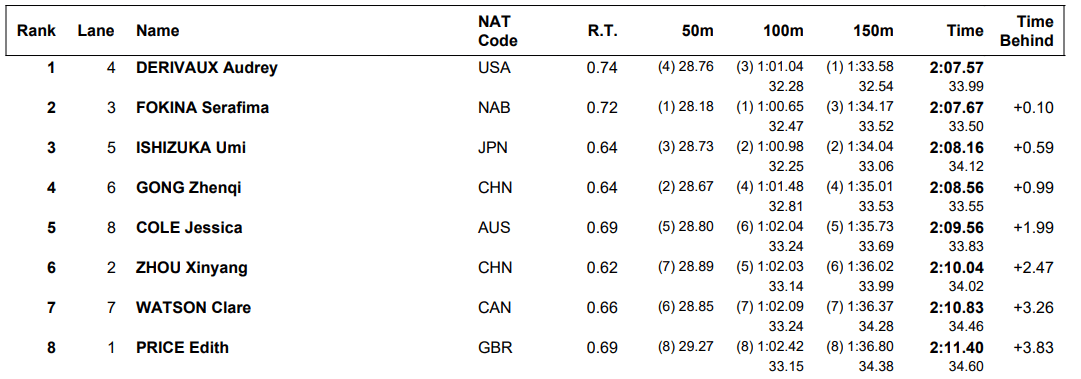Image resolution: width=1081 pixels, height=379 pixels.
Task: Click final time 2:07.57
Action: coord(956,68)
